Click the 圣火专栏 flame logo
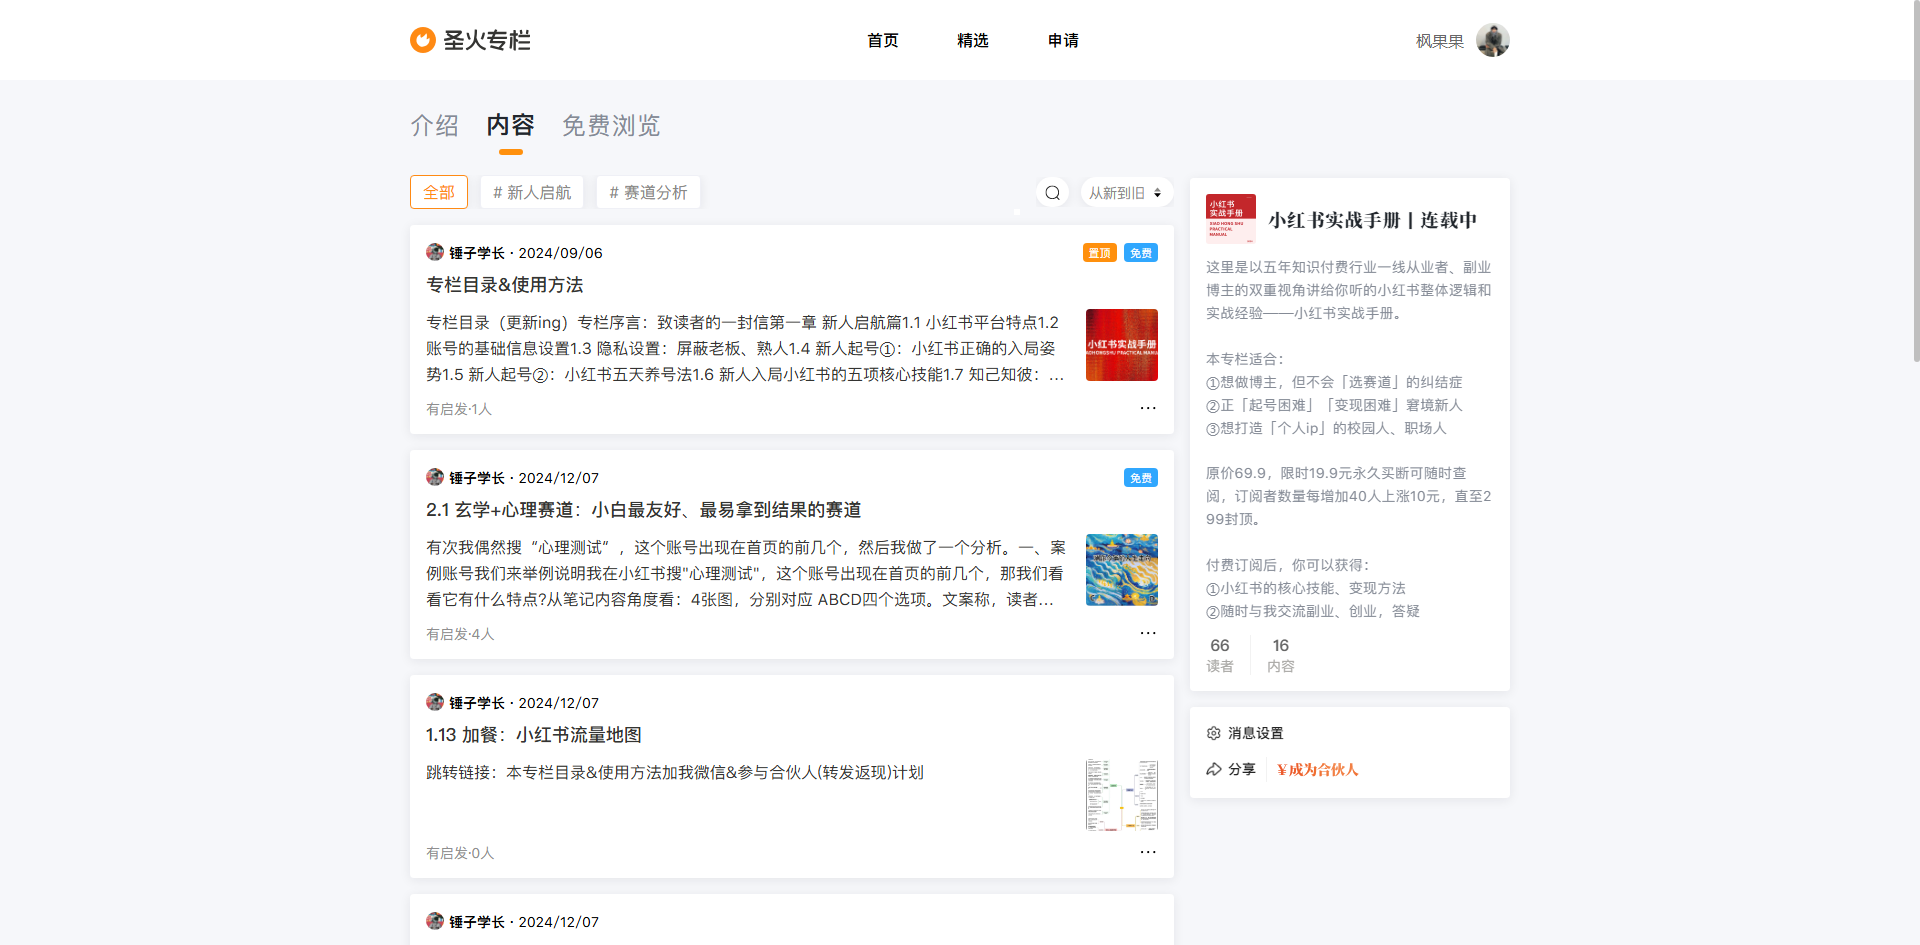The image size is (1920, 945). 423,40
